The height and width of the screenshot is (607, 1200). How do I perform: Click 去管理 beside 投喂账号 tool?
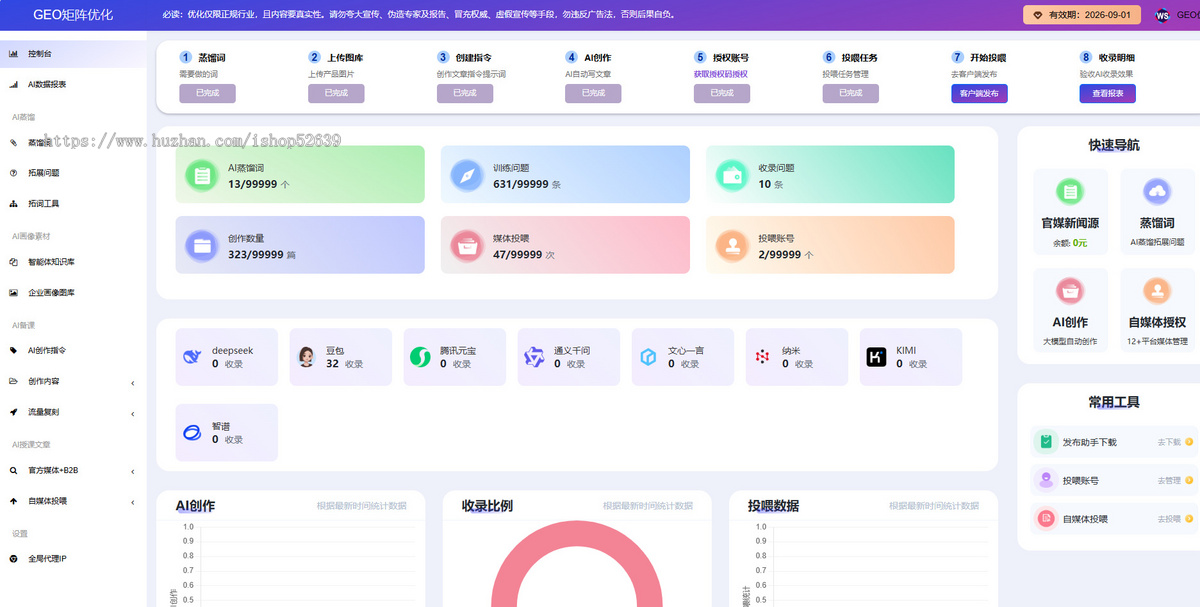(1169, 481)
